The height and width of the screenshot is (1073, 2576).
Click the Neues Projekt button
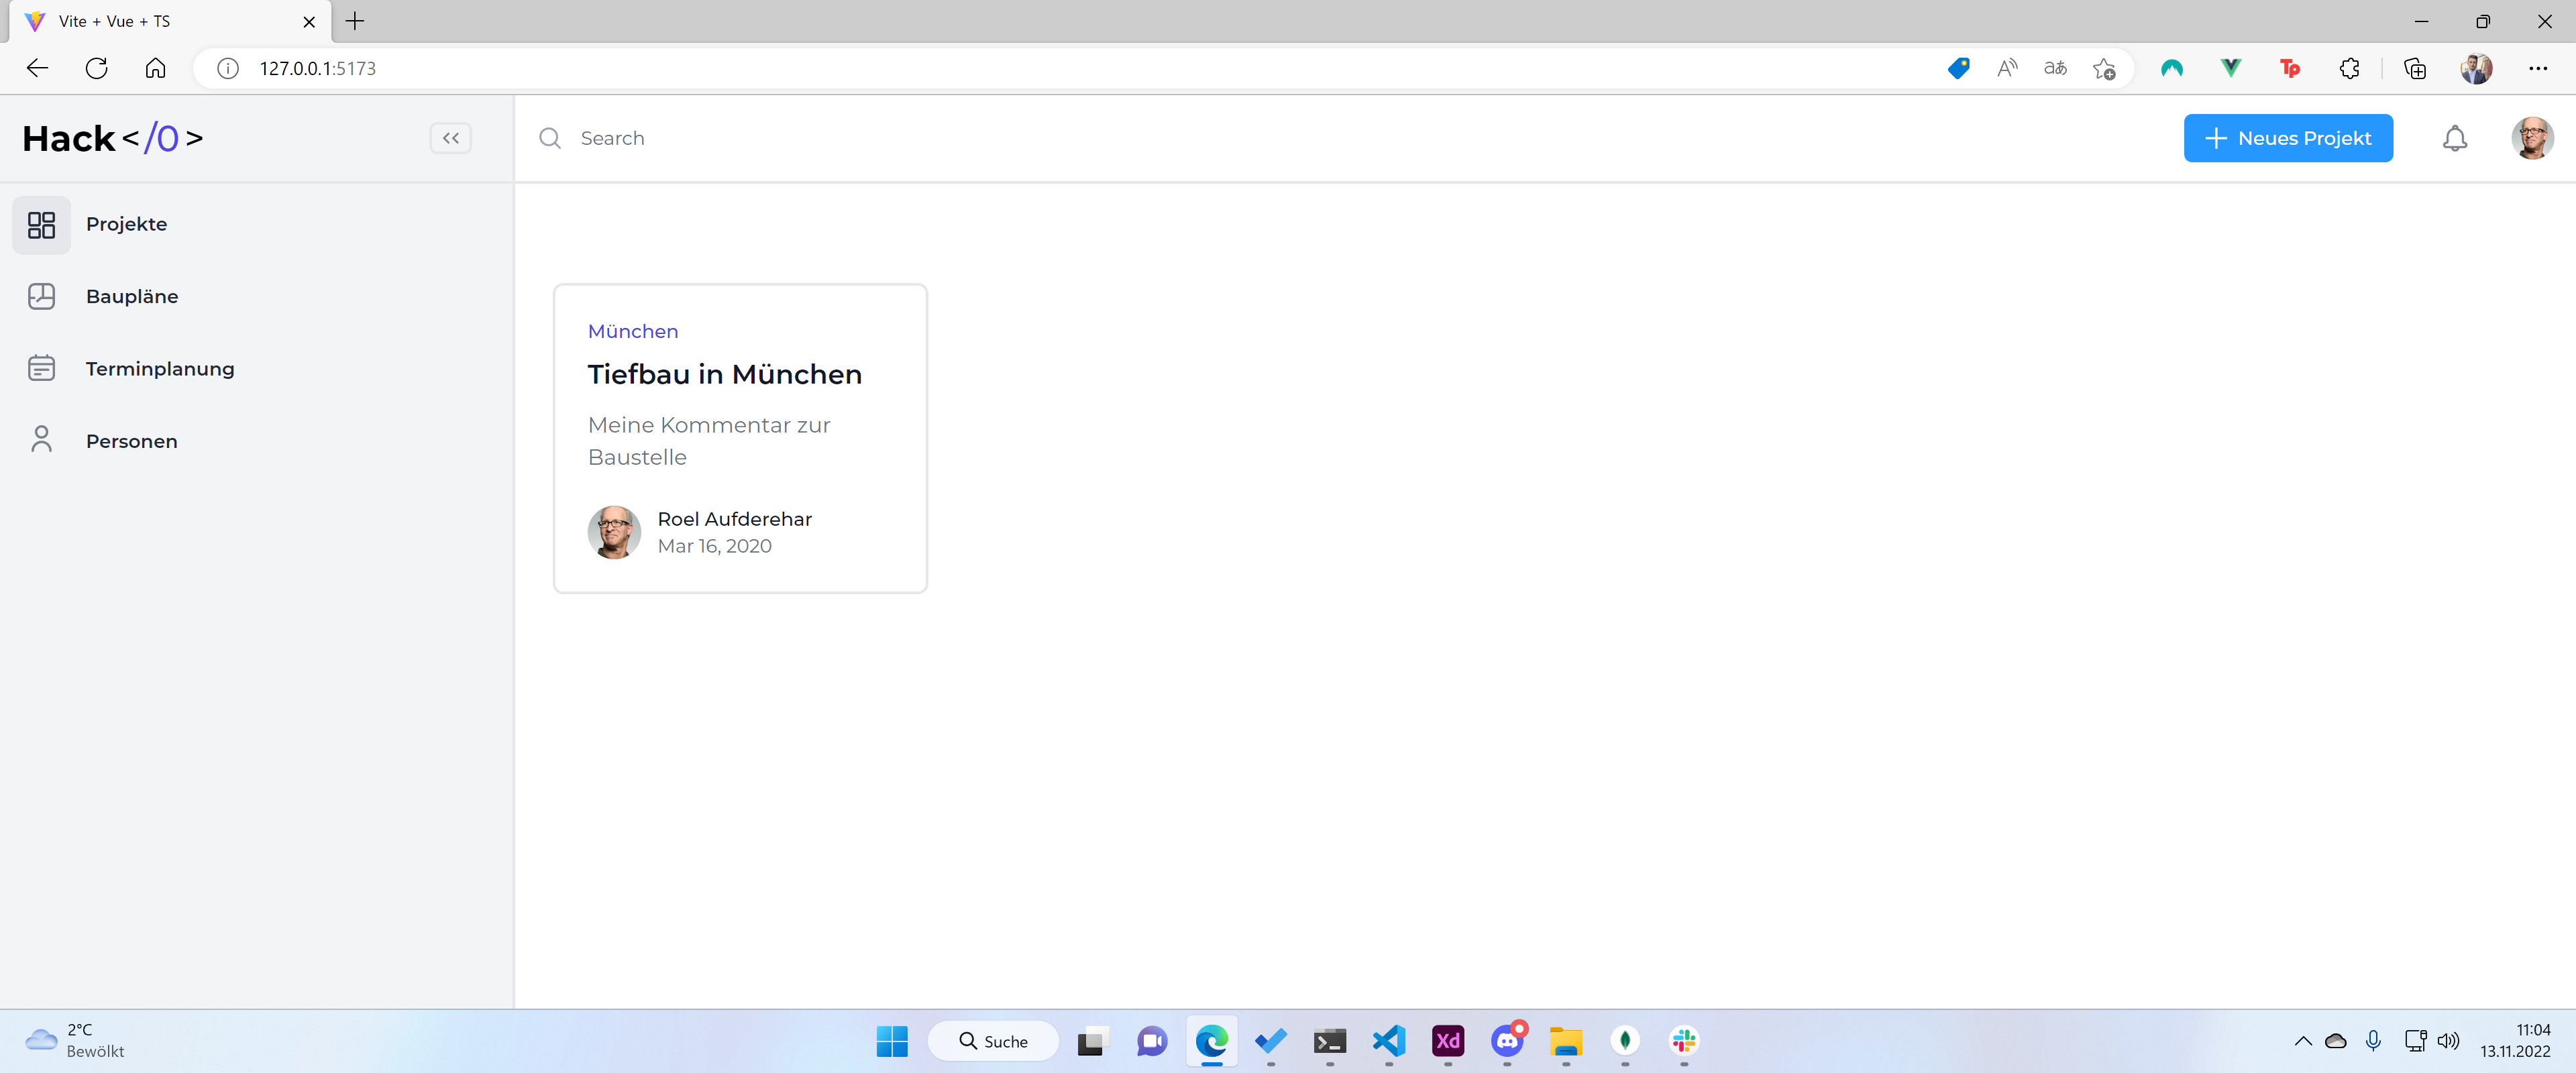tap(2287, 138)
